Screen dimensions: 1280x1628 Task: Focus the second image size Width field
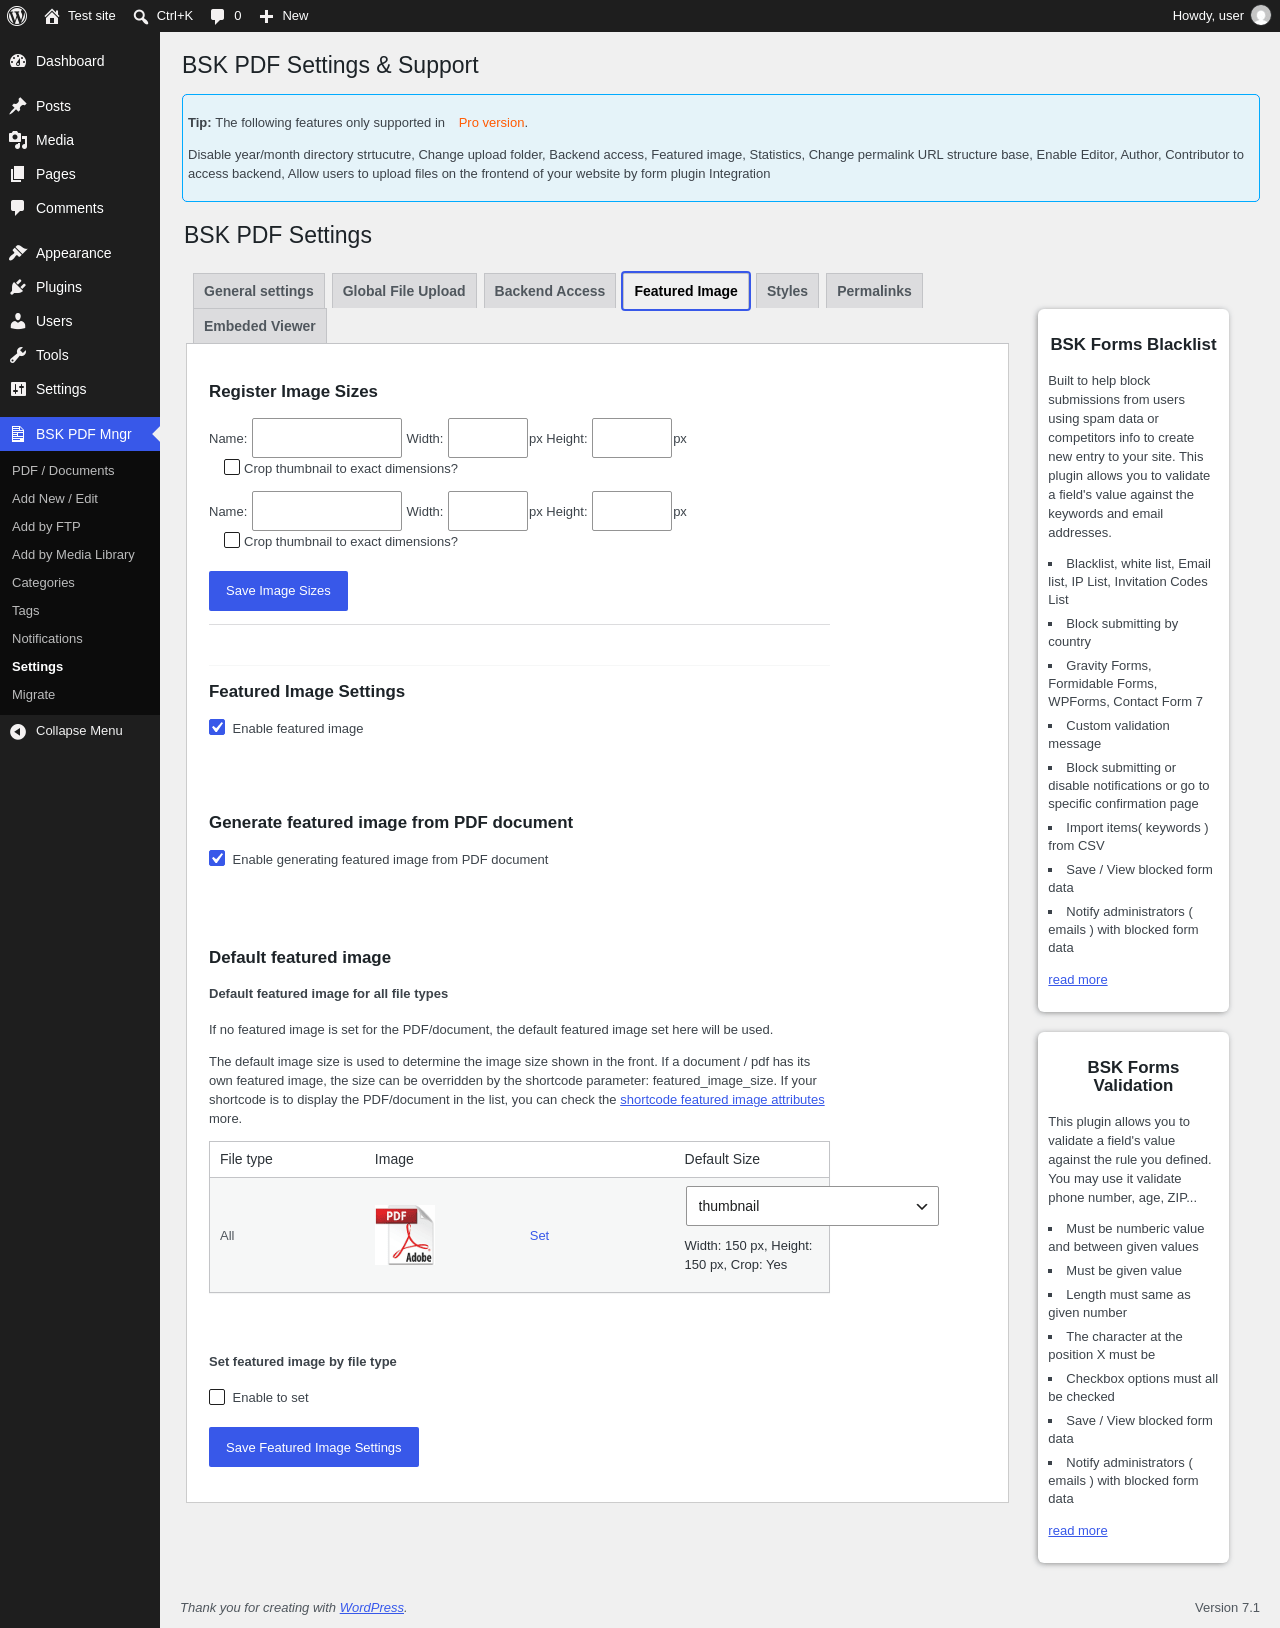(488, 511)
